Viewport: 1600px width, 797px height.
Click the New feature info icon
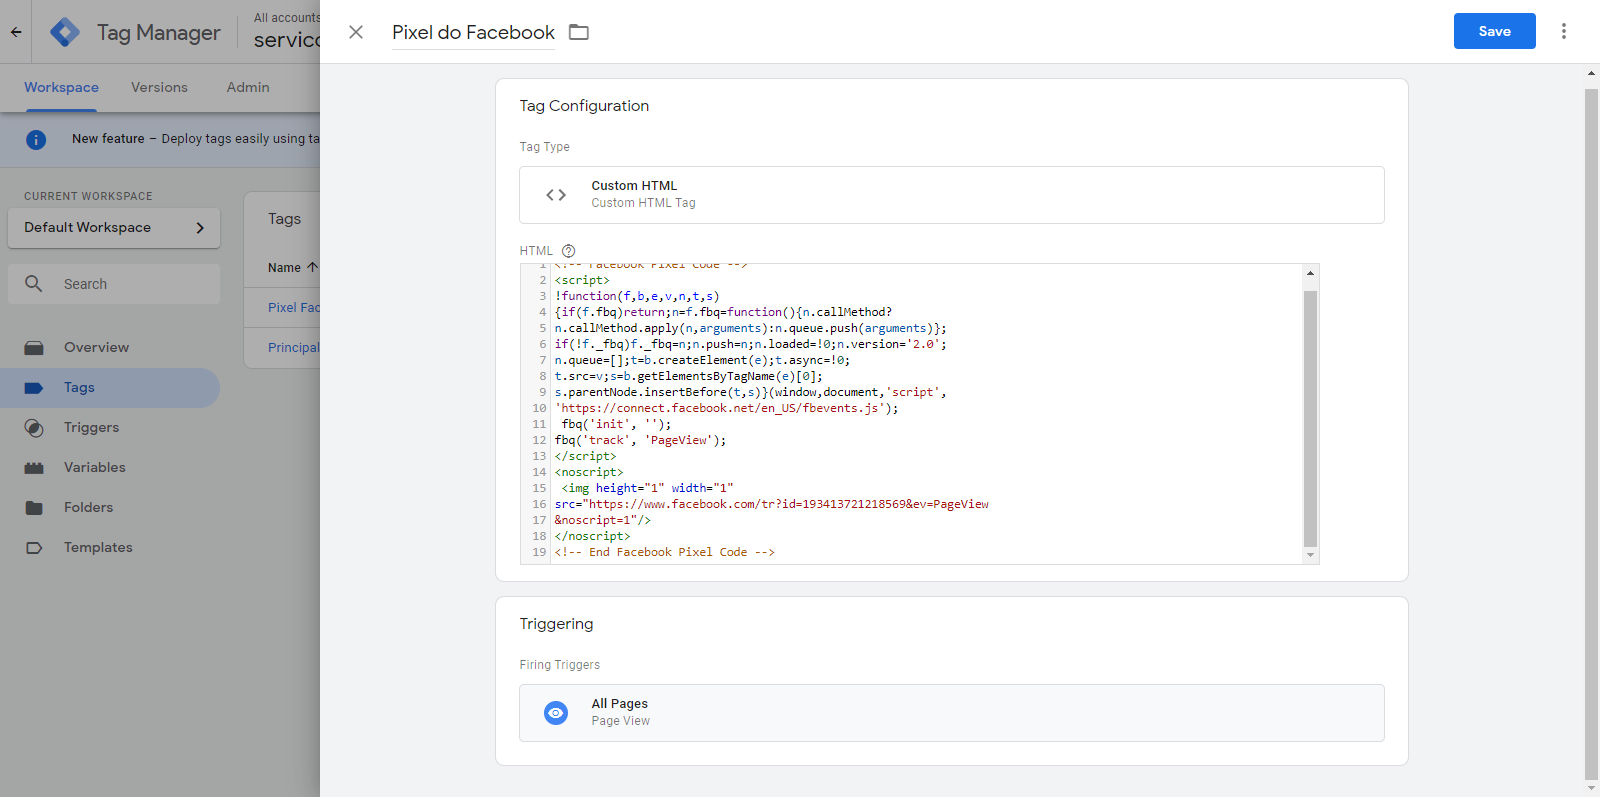tap(36, 139)
